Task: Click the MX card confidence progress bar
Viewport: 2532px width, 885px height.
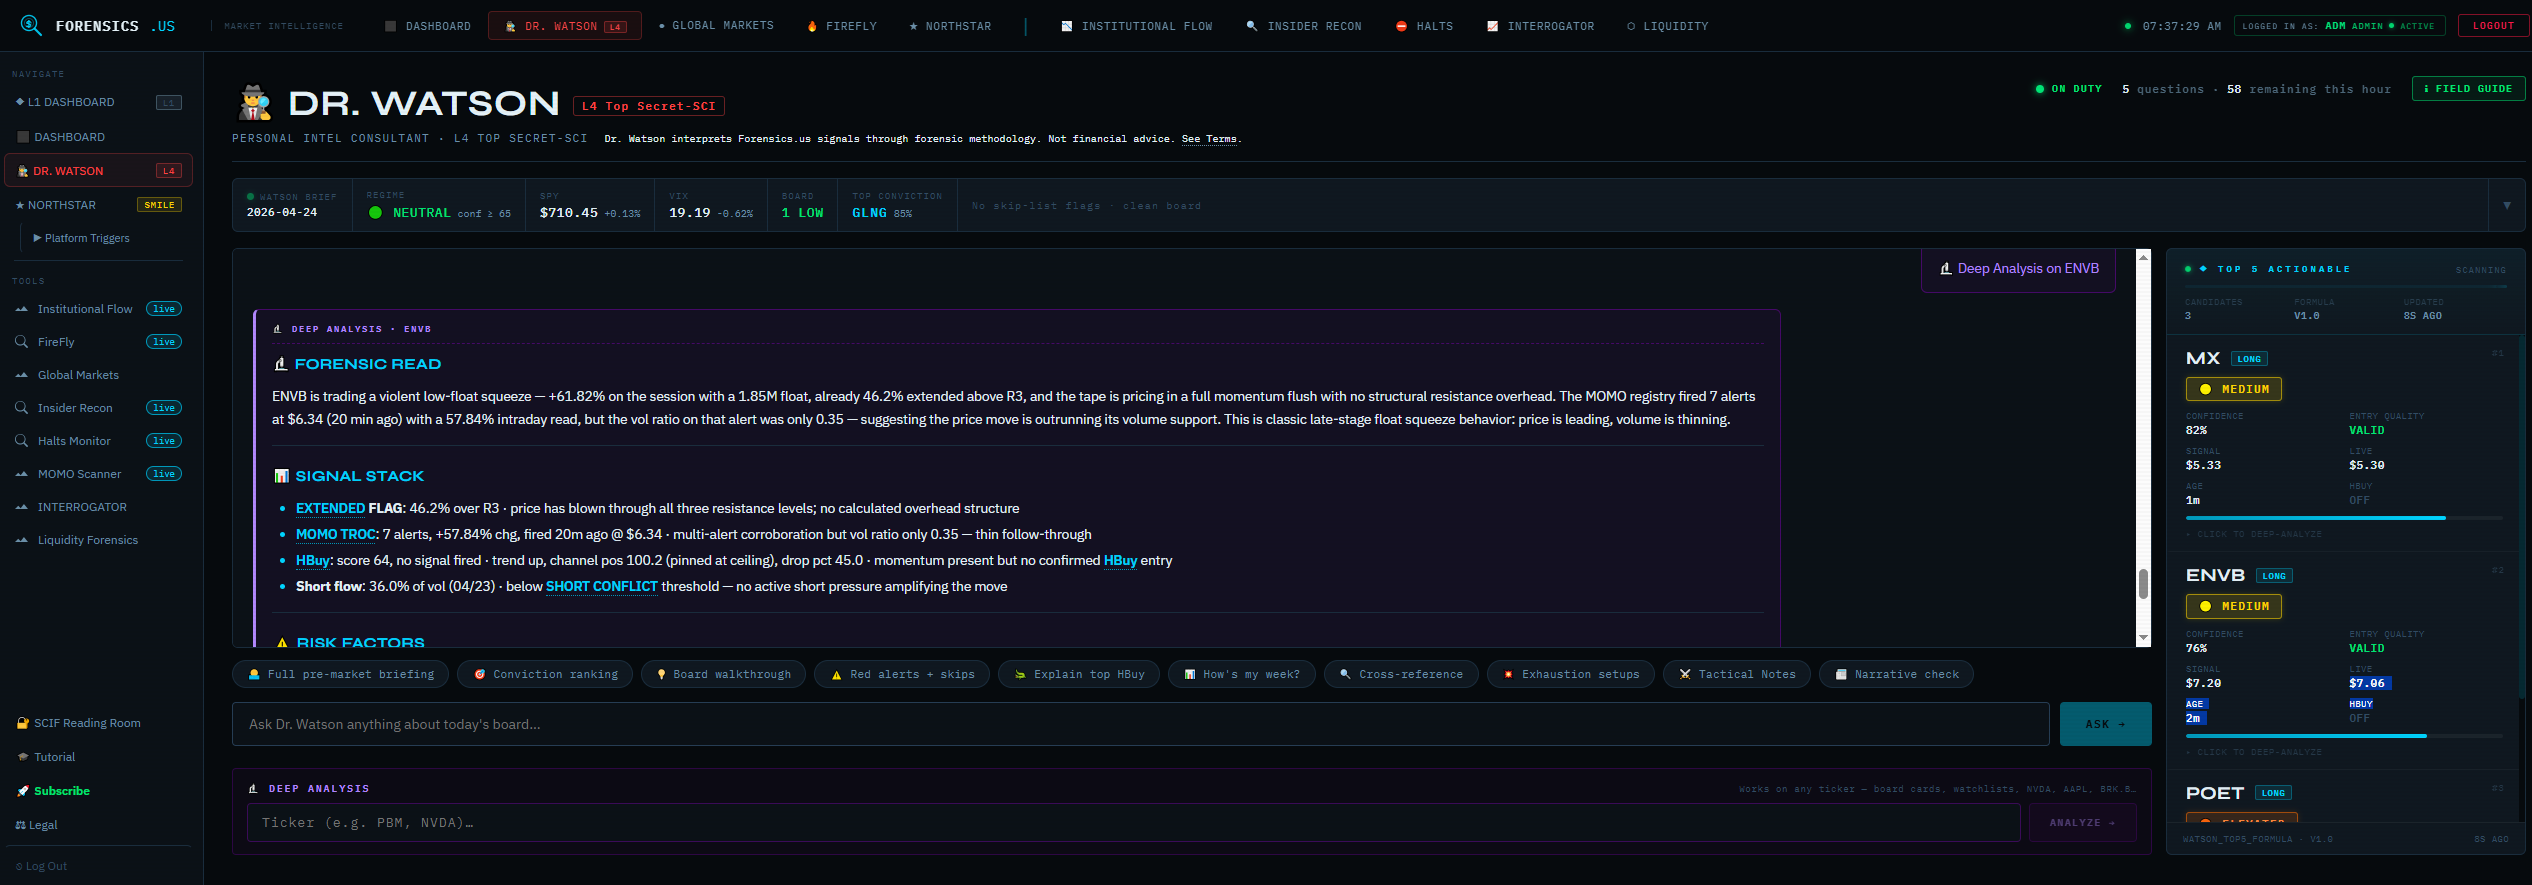Action: (2343, 518)
